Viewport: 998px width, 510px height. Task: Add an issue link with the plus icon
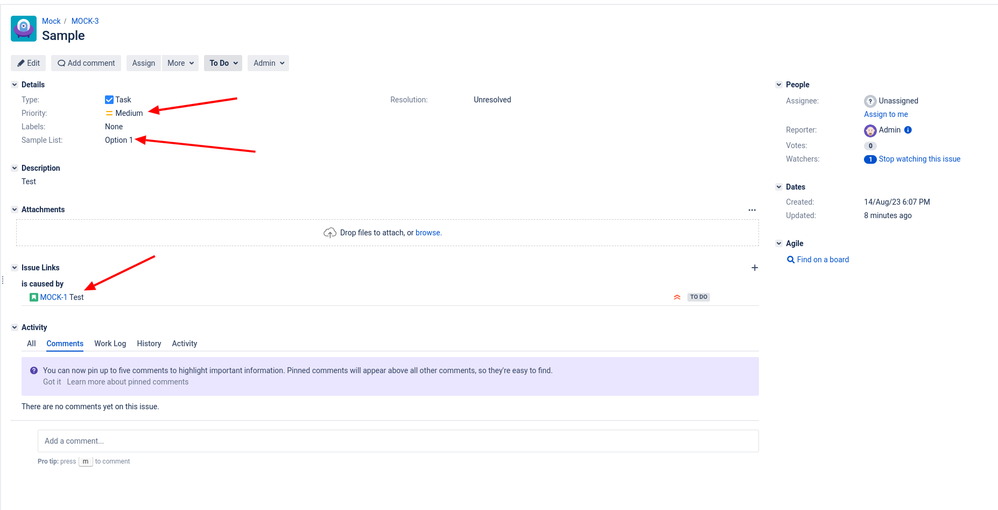click(x=755, y=268)
